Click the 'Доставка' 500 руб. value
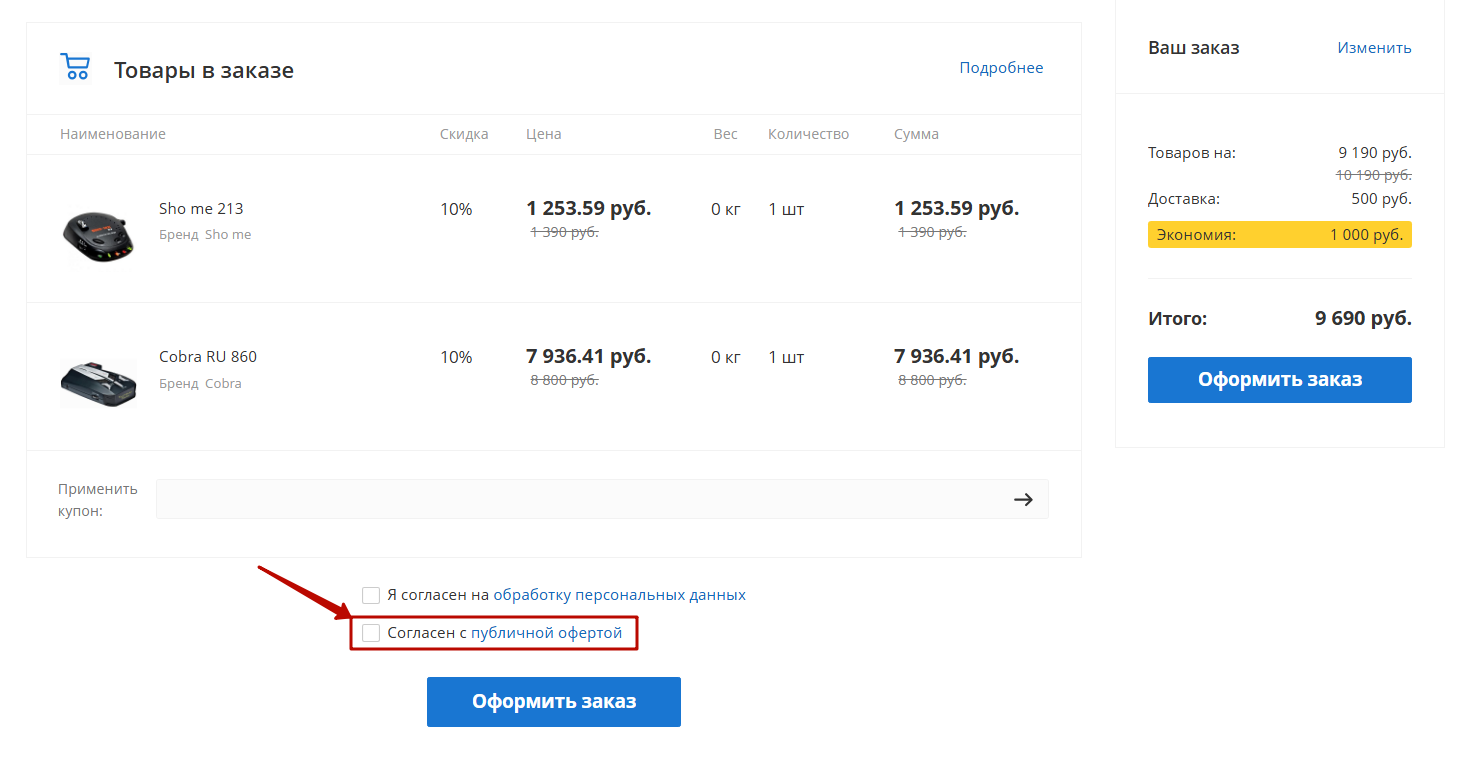The height and width of the screenshot is (773, 1471). (1381, 199)
